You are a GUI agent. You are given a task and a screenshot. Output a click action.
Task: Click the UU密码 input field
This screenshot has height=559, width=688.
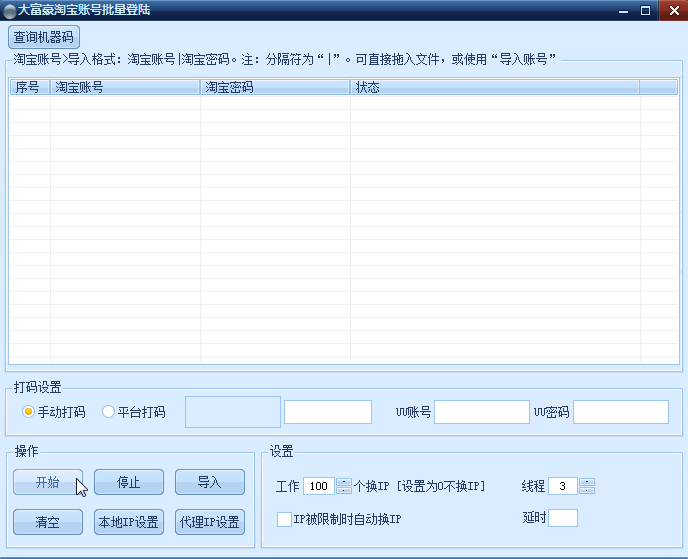[621, 412]
